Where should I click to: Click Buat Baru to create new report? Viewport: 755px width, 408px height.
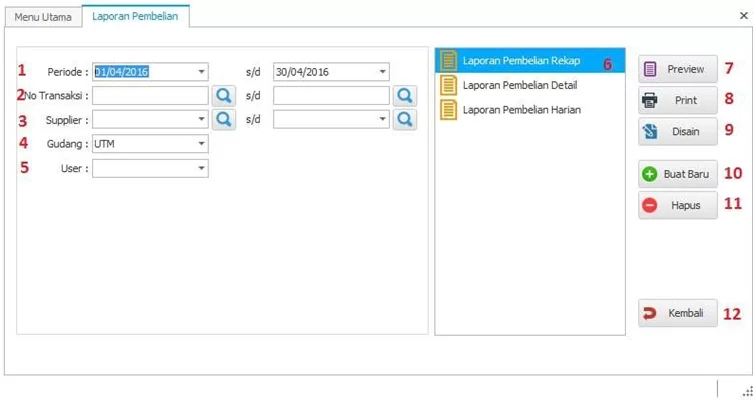pos(678,174)
